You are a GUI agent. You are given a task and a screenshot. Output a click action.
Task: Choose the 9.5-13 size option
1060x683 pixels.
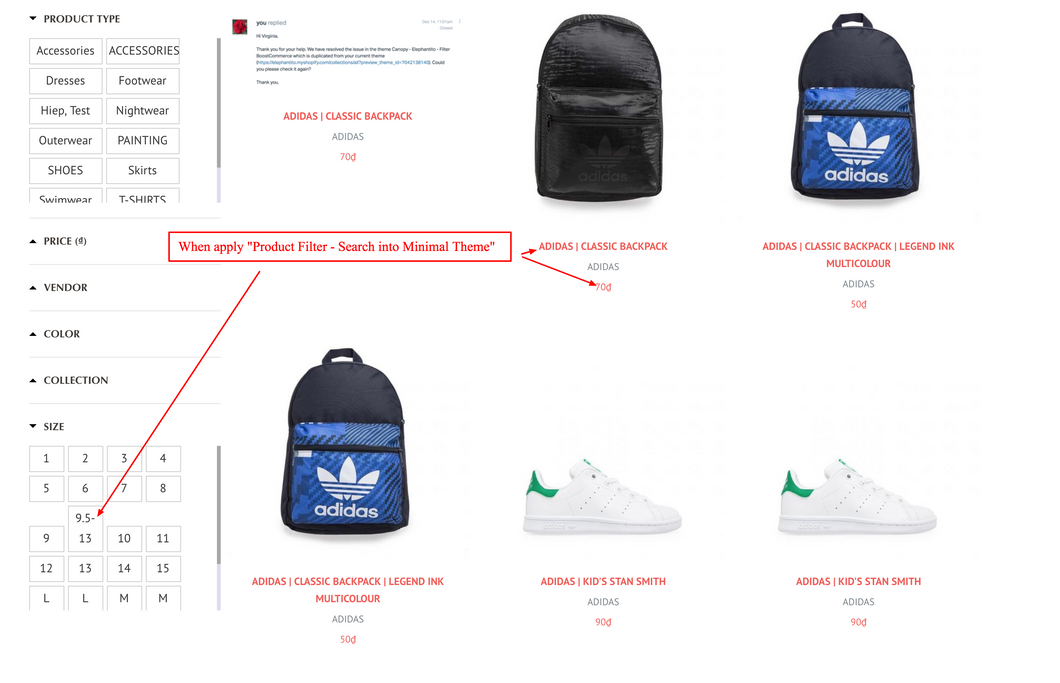[85, 528]
